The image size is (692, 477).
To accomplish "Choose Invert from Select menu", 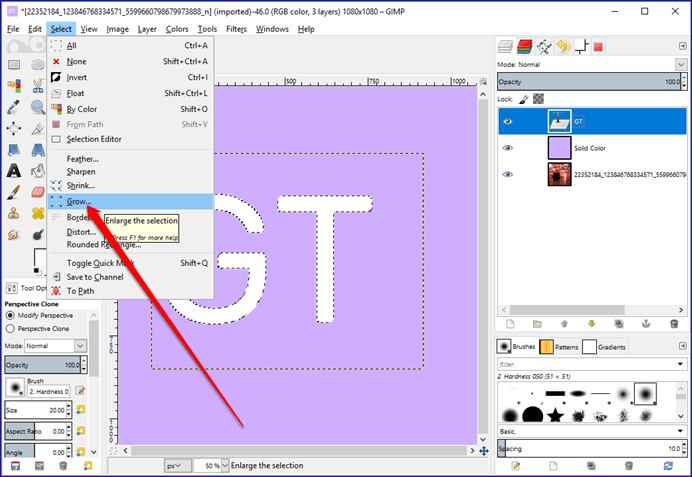I will [130, 77].
